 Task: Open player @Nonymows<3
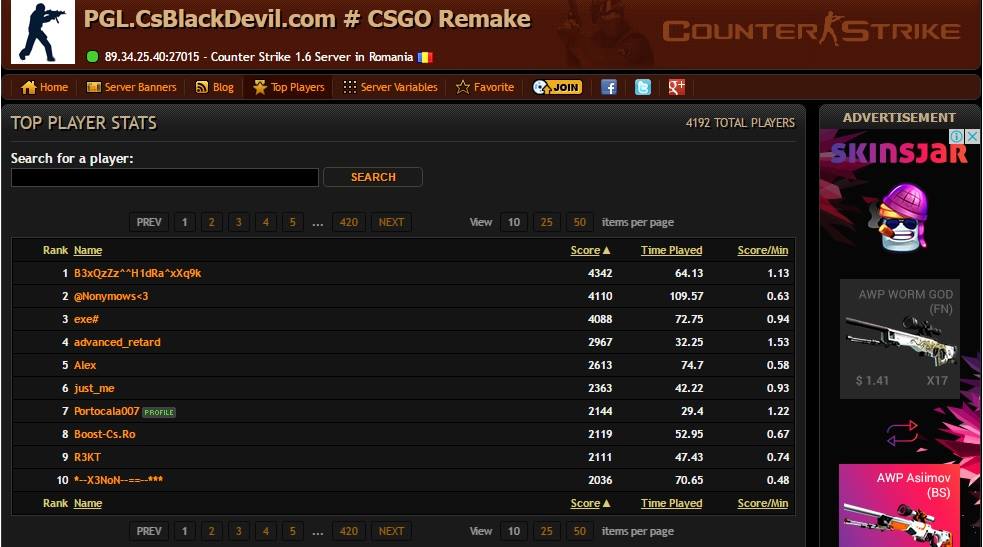tap(111, 296)
